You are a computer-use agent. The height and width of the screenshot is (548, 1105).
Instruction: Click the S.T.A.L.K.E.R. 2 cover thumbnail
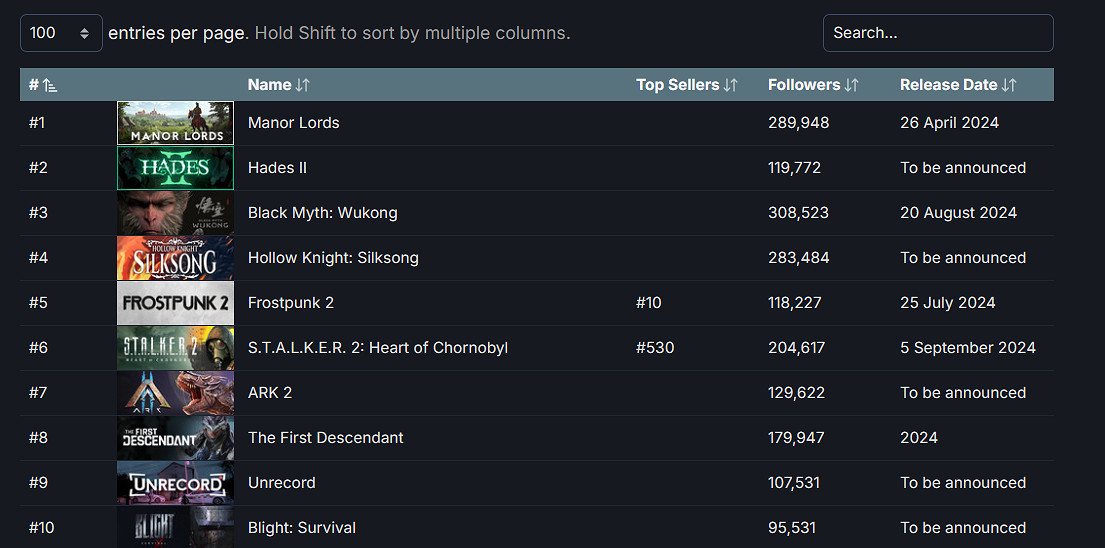pos(175,348)
